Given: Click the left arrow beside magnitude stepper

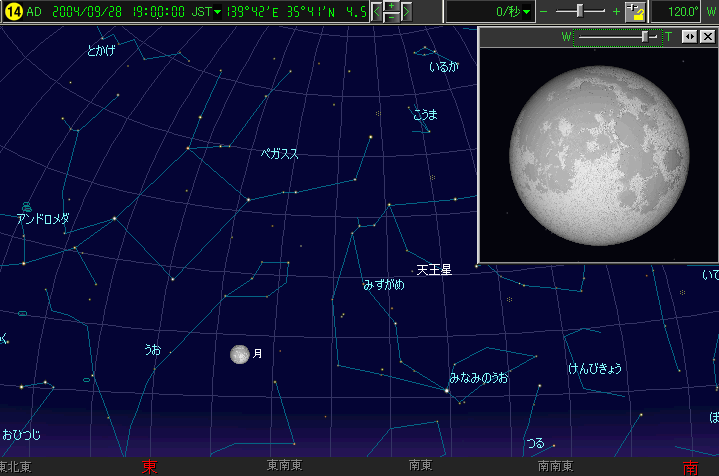Looking at the screenshot, I should coord(377,12).
